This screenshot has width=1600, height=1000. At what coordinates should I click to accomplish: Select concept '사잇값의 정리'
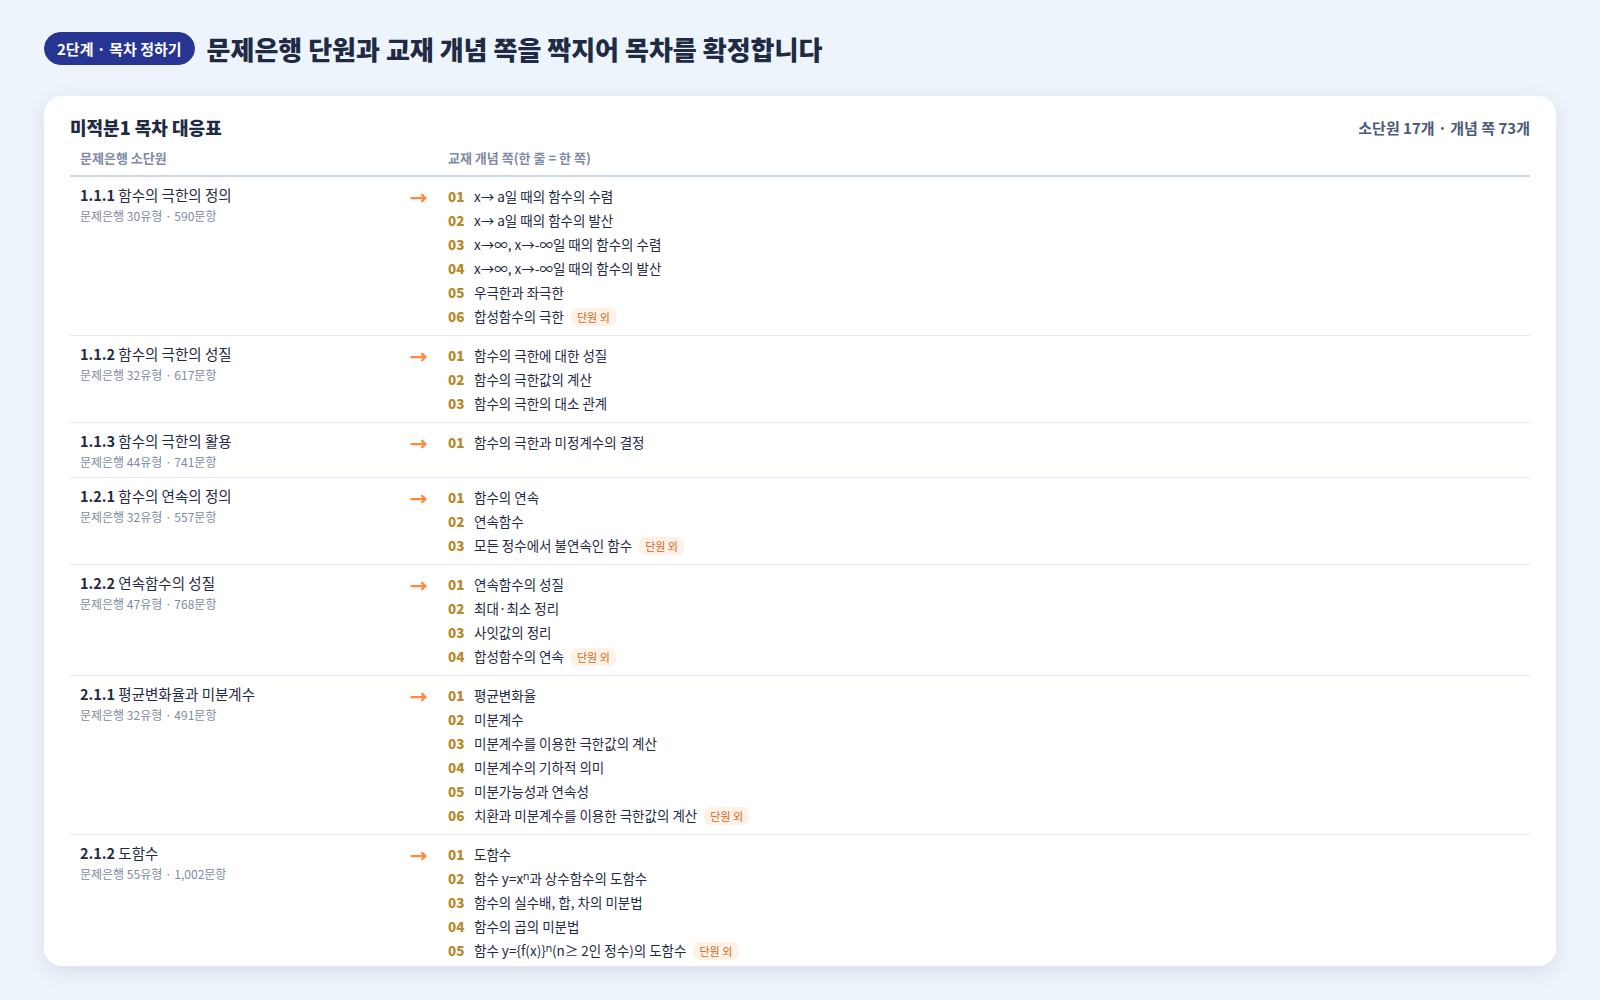[512, 633]
